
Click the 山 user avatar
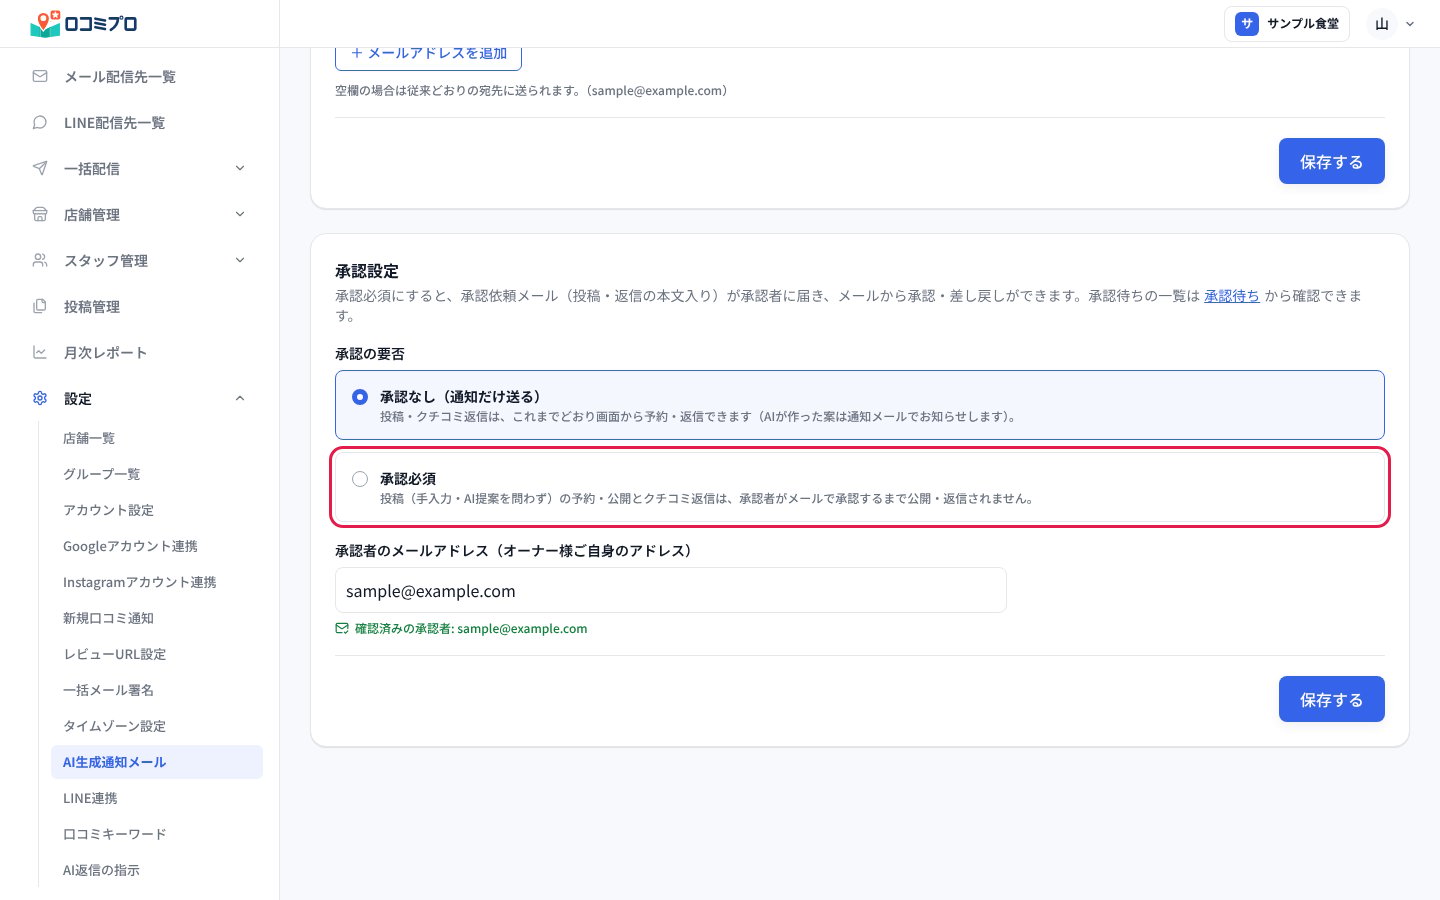pyautogui.click(x=1381, y=24)
